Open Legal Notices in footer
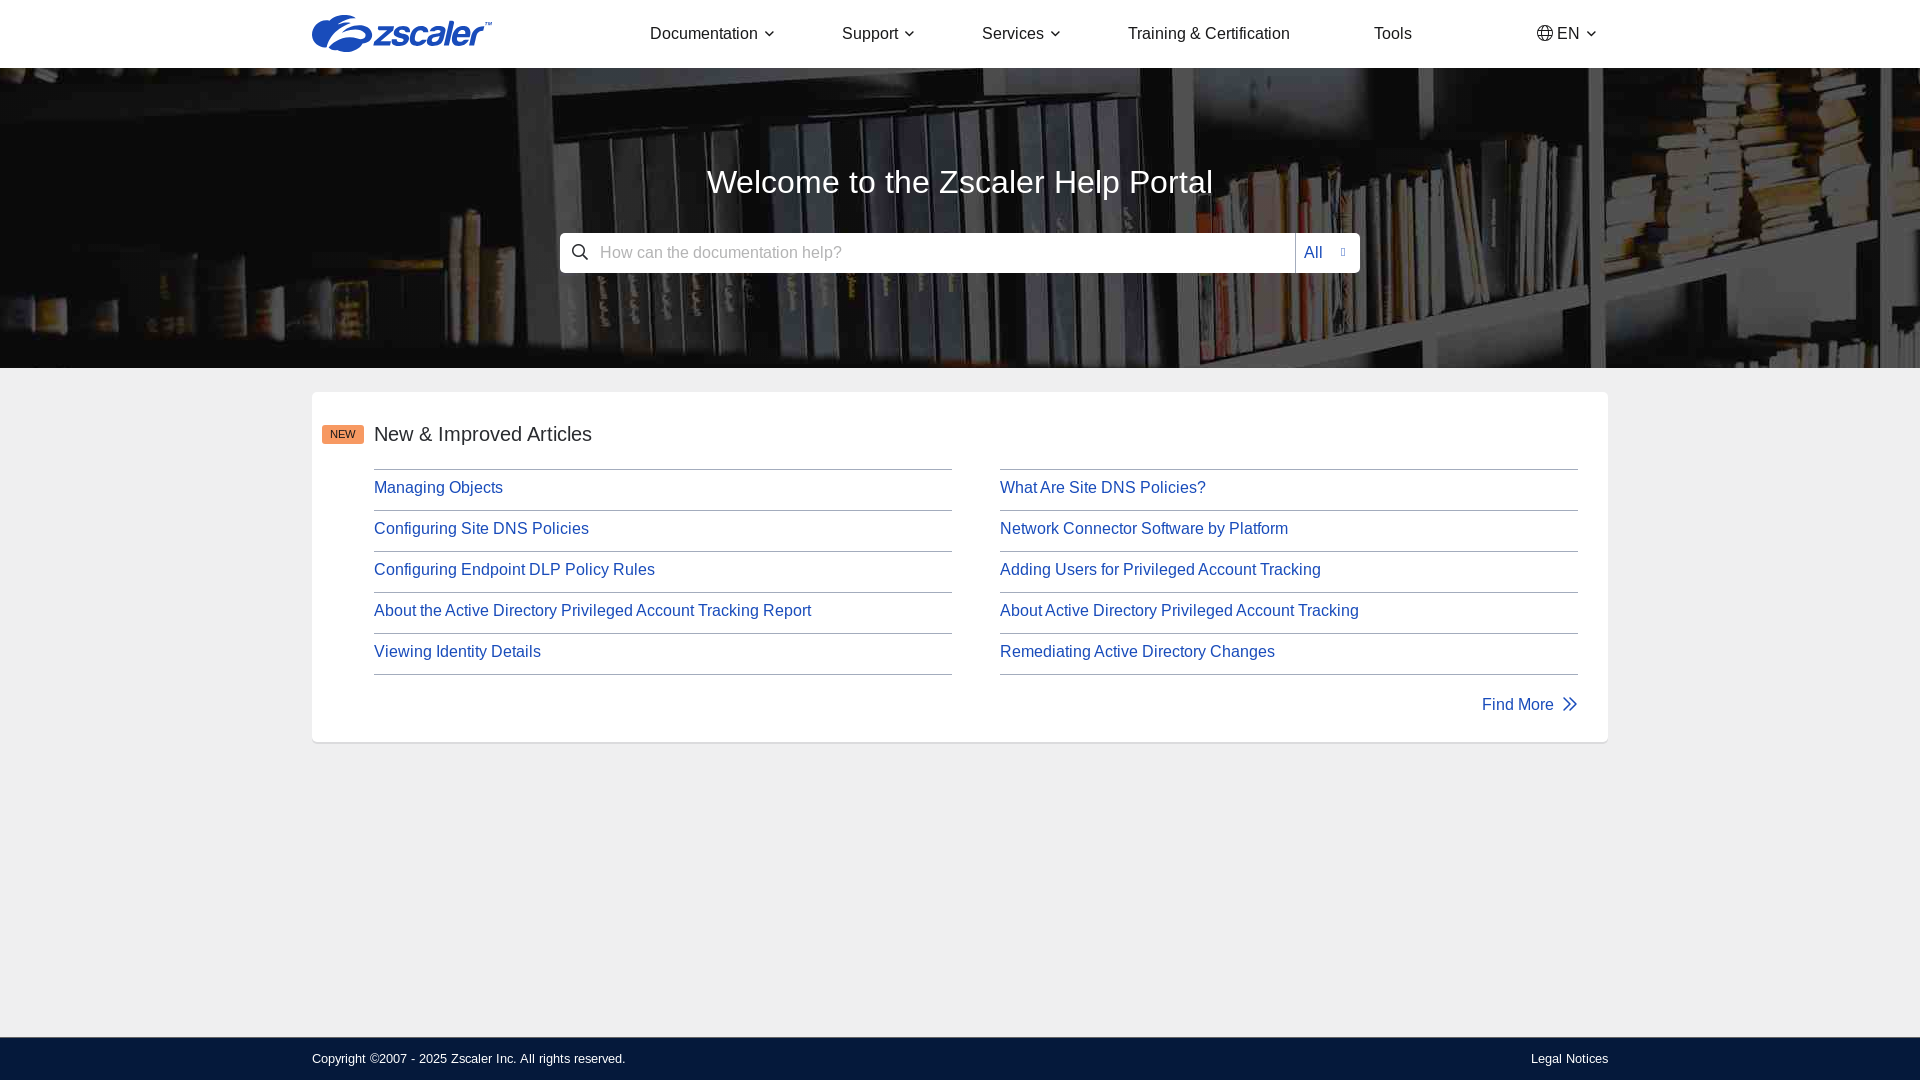 pyautogui.click(x=1569, y=1059)
